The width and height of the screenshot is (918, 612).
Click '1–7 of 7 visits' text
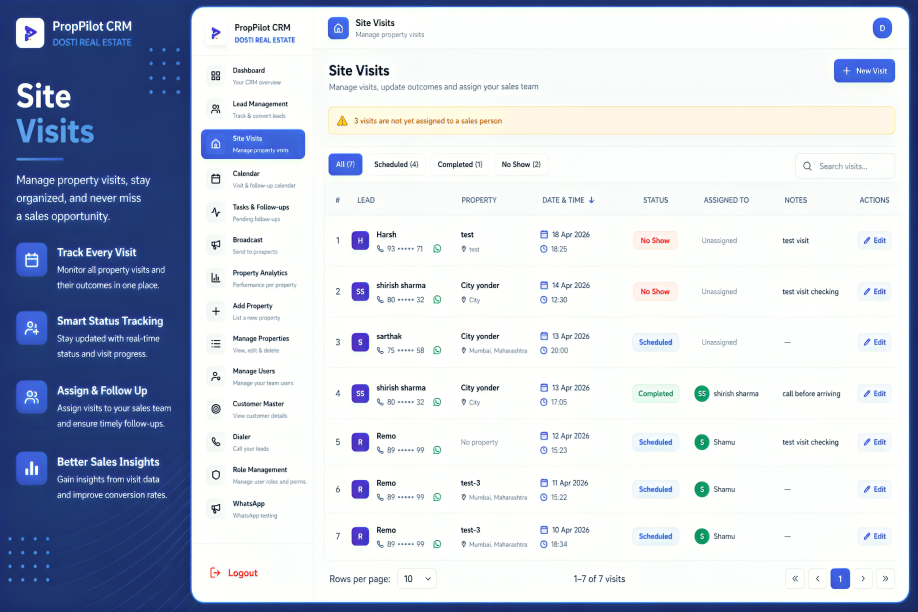(x=600, y=579)
